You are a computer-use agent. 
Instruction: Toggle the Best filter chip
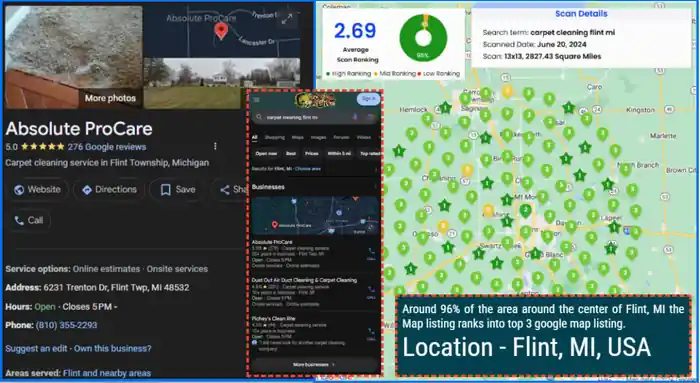pyautogui.click(x=291, y=154)
